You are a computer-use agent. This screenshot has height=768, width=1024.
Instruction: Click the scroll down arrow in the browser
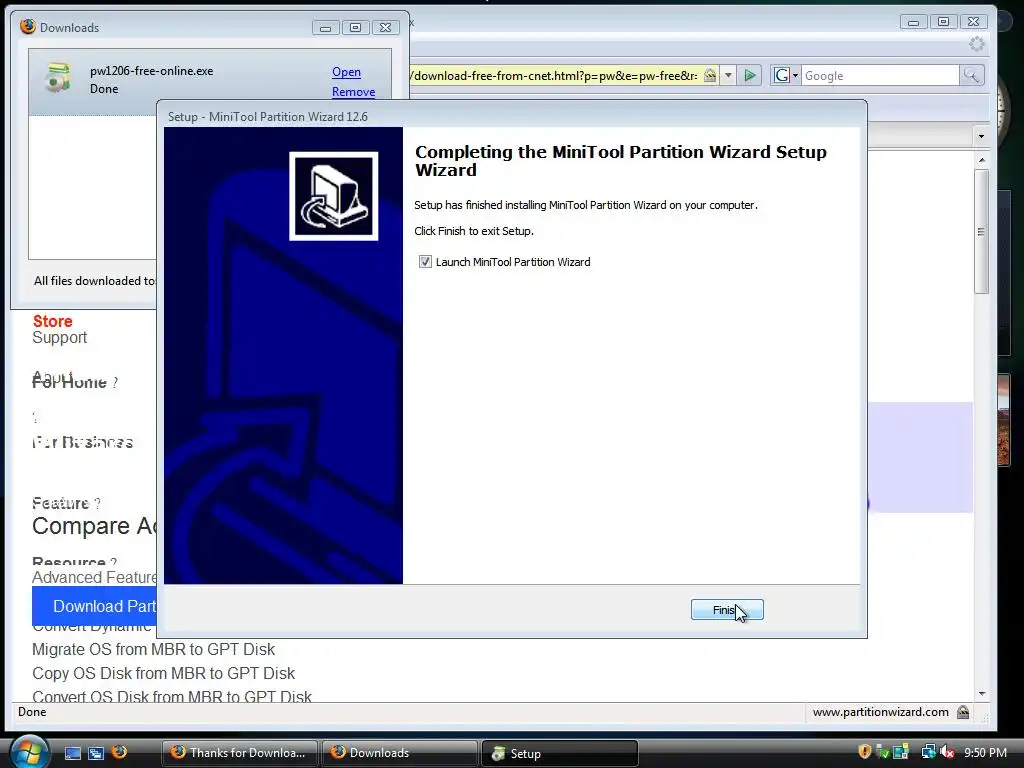(981, 694)
